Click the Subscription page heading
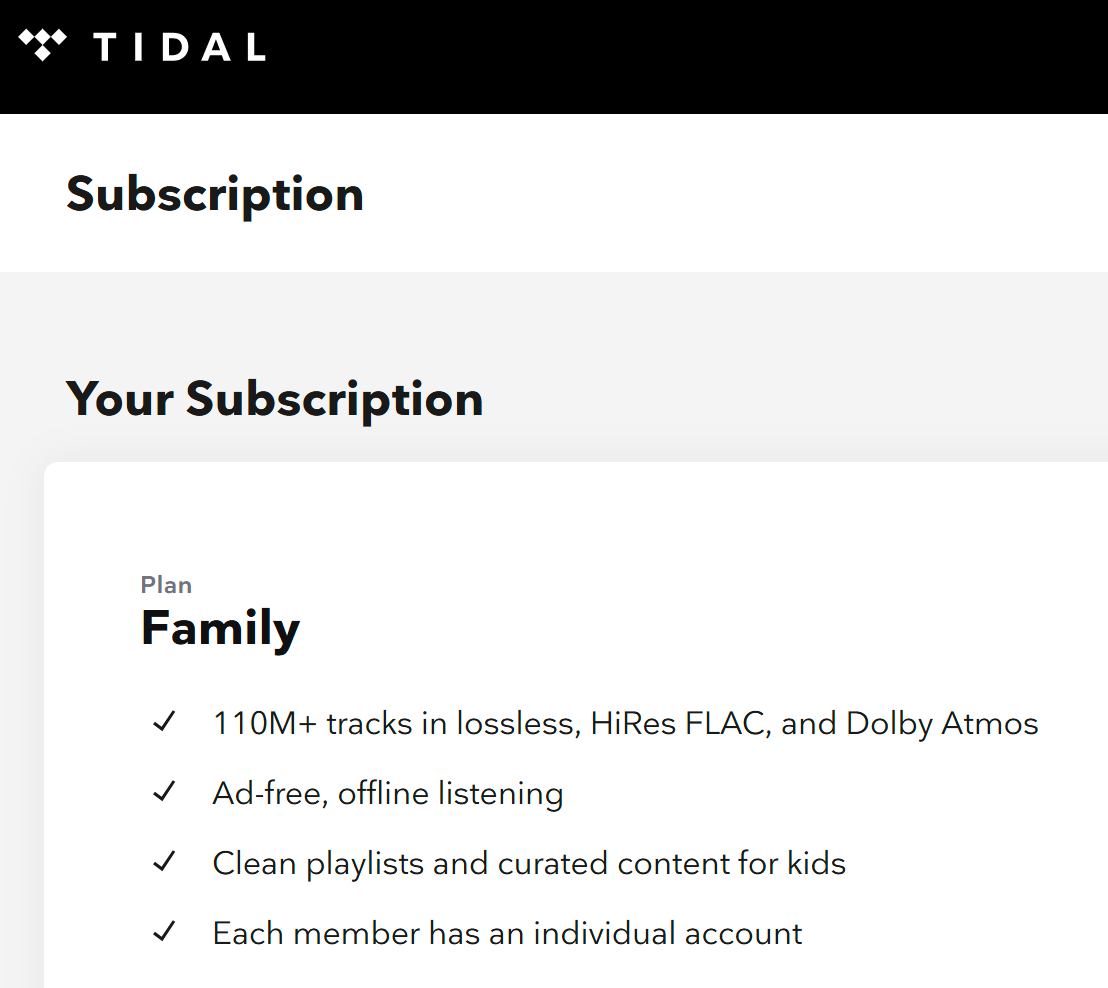1108x988 pixels. tap(215, 195)
